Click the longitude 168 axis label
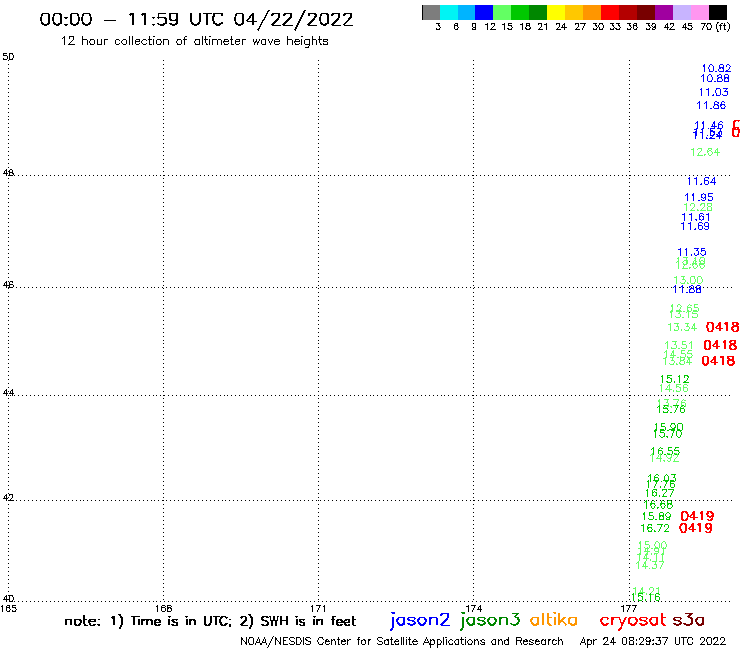This screenshot has width=740, height=650. point(163,608)
